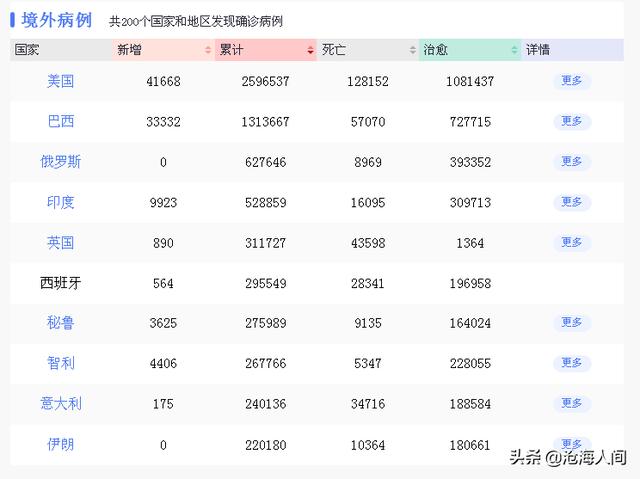Select 英国 new cases 890
Viewport: 640px width, 479px height.
(163, 243)
